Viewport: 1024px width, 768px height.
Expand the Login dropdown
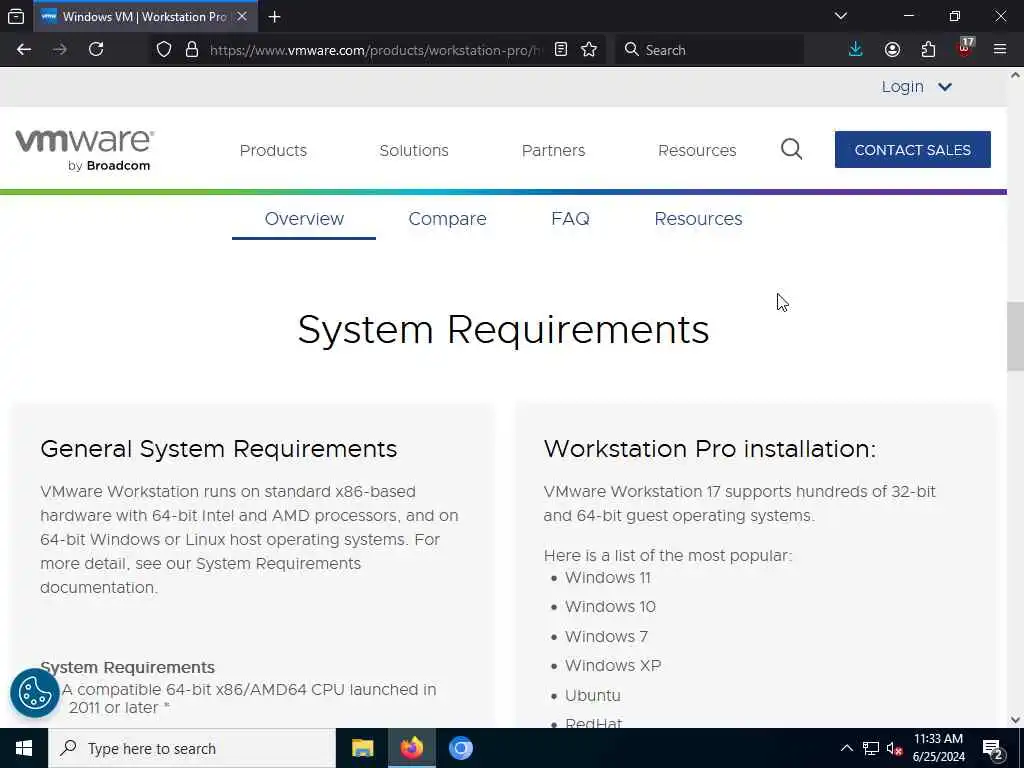tap(916, 86)
